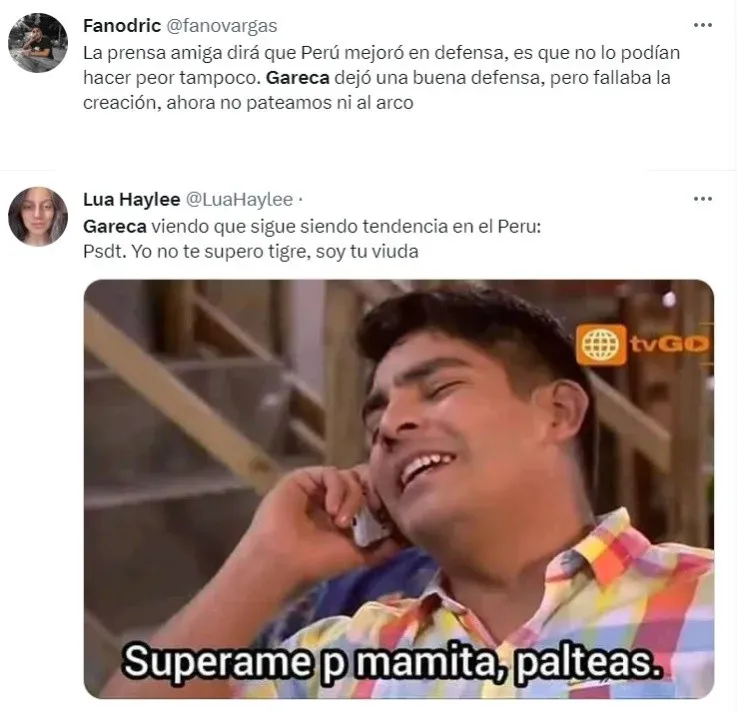Expand the three-dot menu on Lua Haylee's tweet
Viewport: 740px width, 713px height.
(702, 199)
